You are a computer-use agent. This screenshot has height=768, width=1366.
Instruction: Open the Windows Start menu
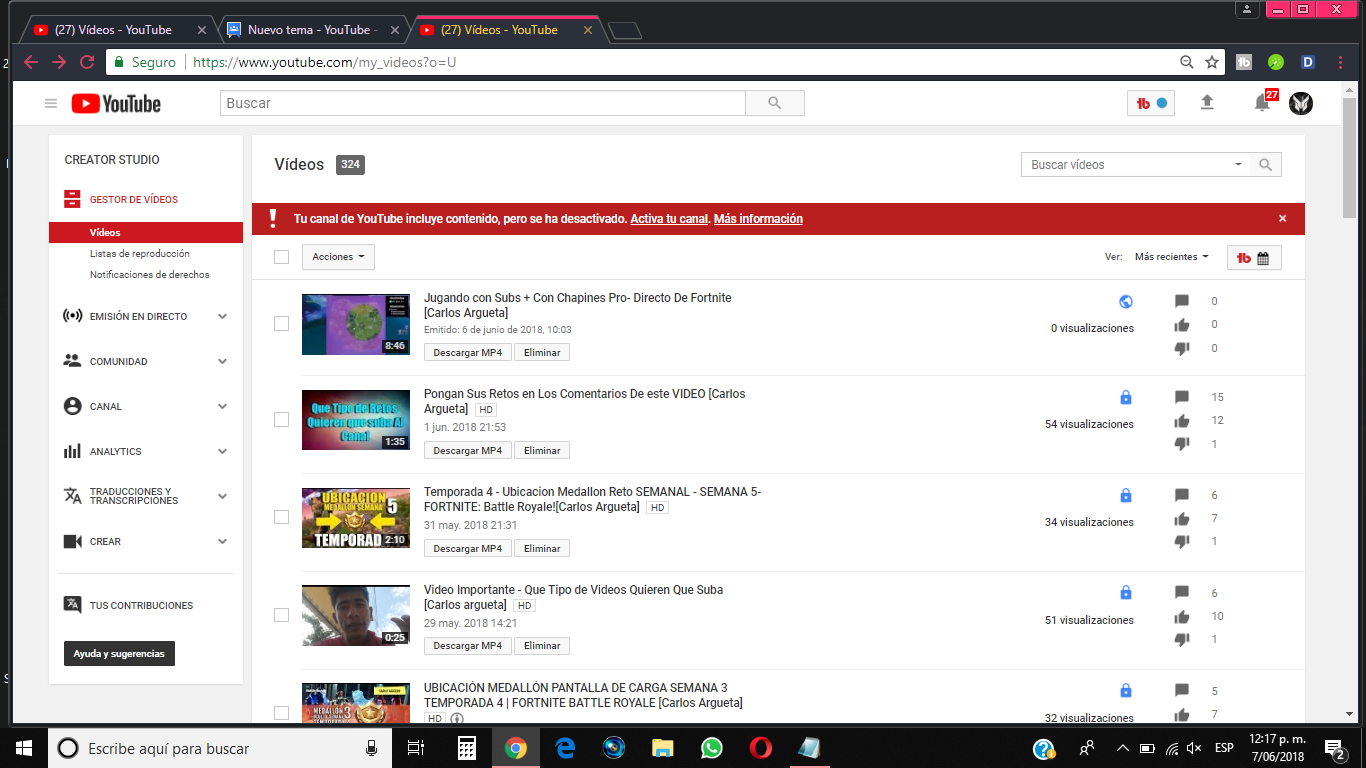tap(24, 748)
